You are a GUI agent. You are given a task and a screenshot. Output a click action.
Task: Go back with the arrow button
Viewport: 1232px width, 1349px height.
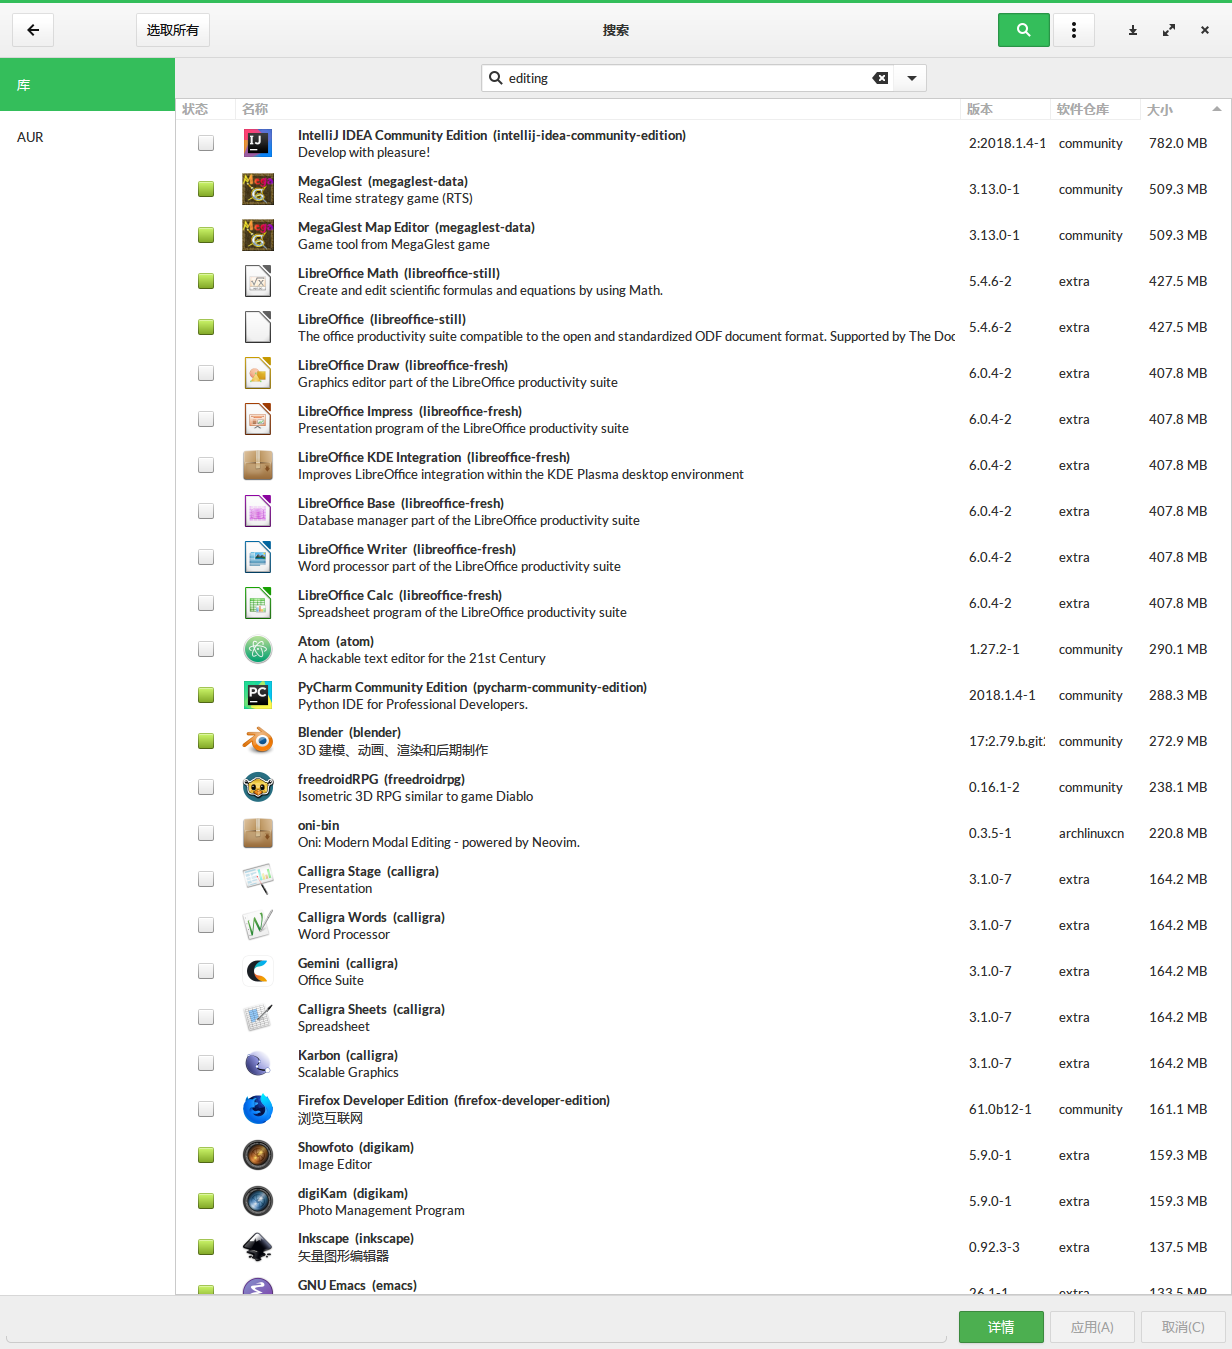click(33, 30)
